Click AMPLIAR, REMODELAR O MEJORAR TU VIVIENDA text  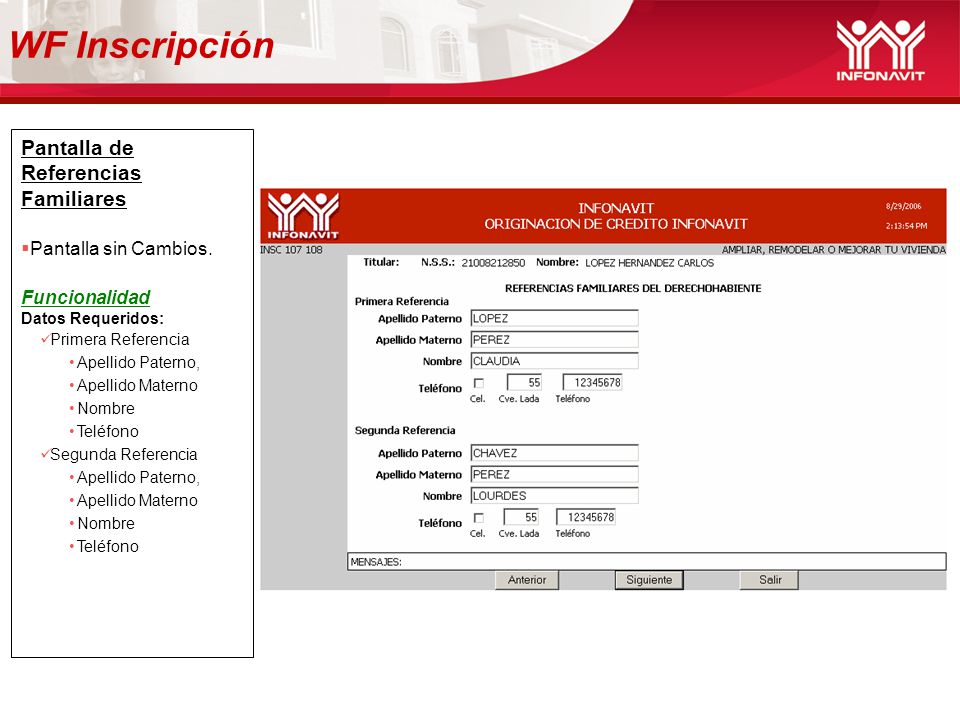[x=834, y=250]
